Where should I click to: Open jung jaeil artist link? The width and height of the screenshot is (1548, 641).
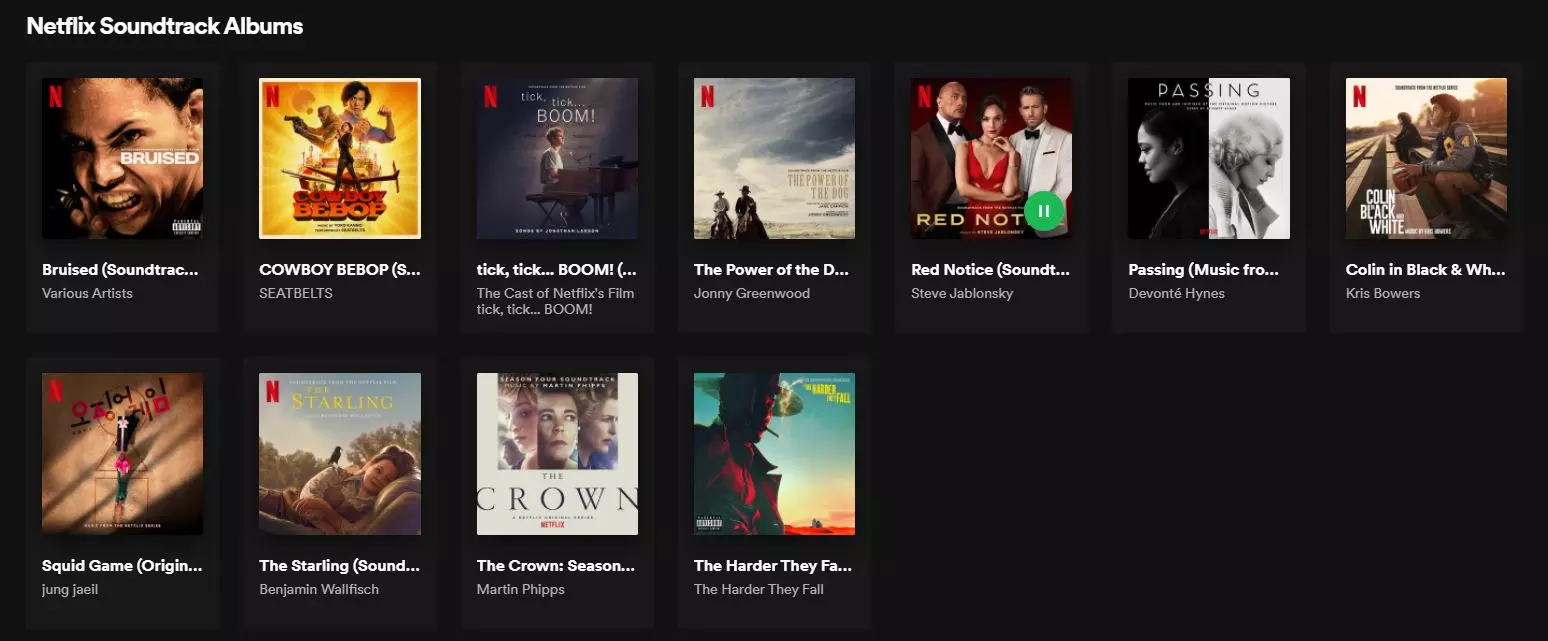coord(70,589)
